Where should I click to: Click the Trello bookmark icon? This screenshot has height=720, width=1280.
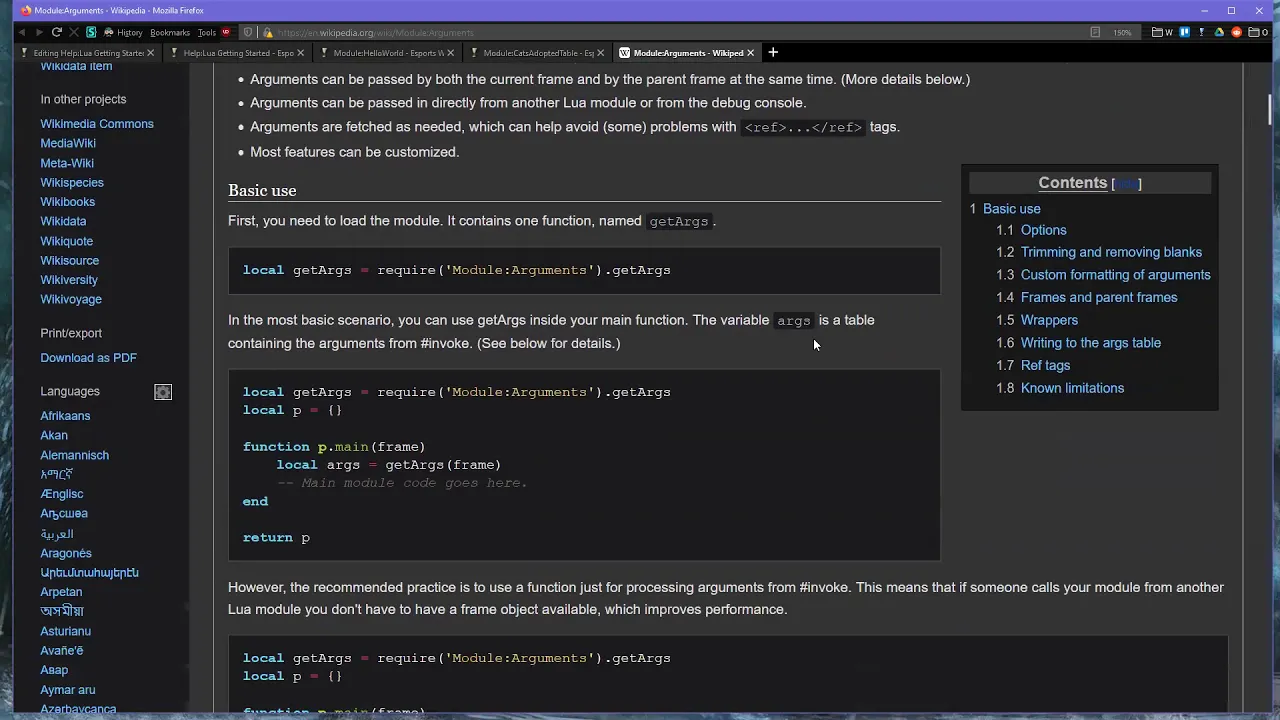pos(1185,32)
